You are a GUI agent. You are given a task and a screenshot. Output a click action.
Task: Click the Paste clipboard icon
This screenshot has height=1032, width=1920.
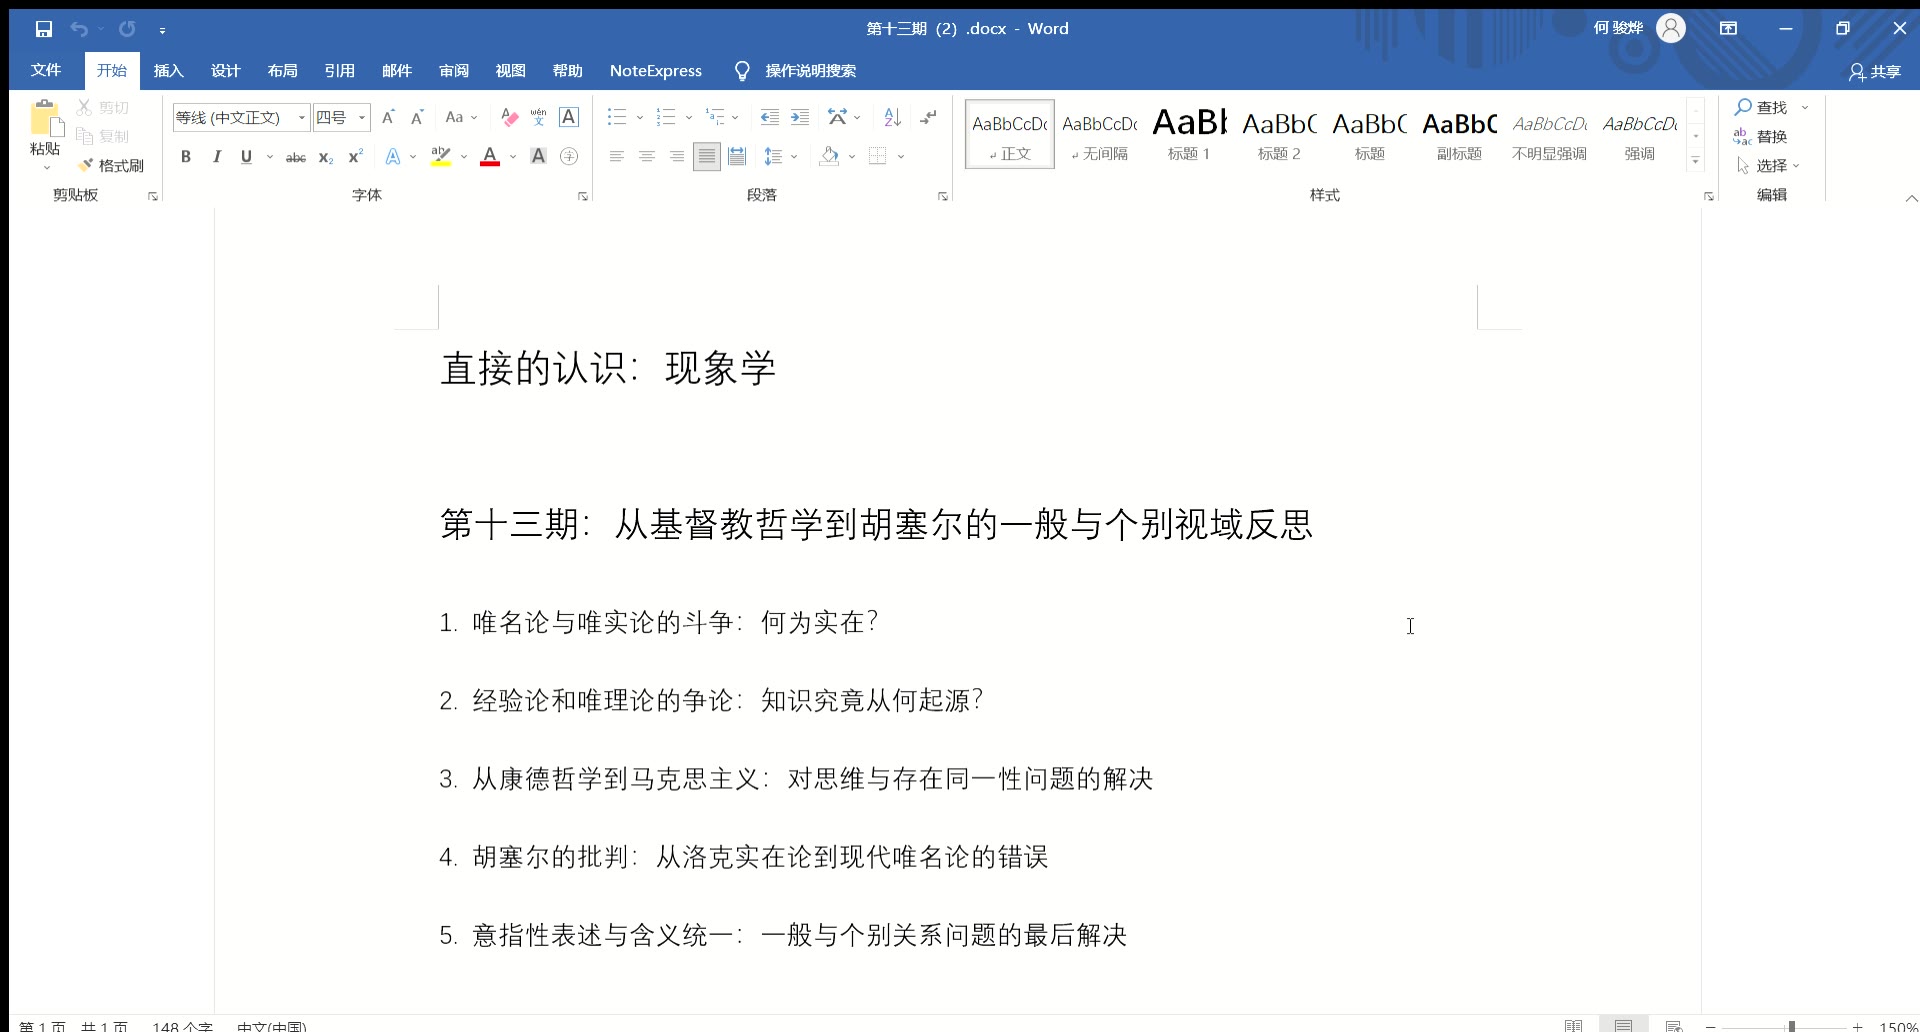tap(45, 118)
